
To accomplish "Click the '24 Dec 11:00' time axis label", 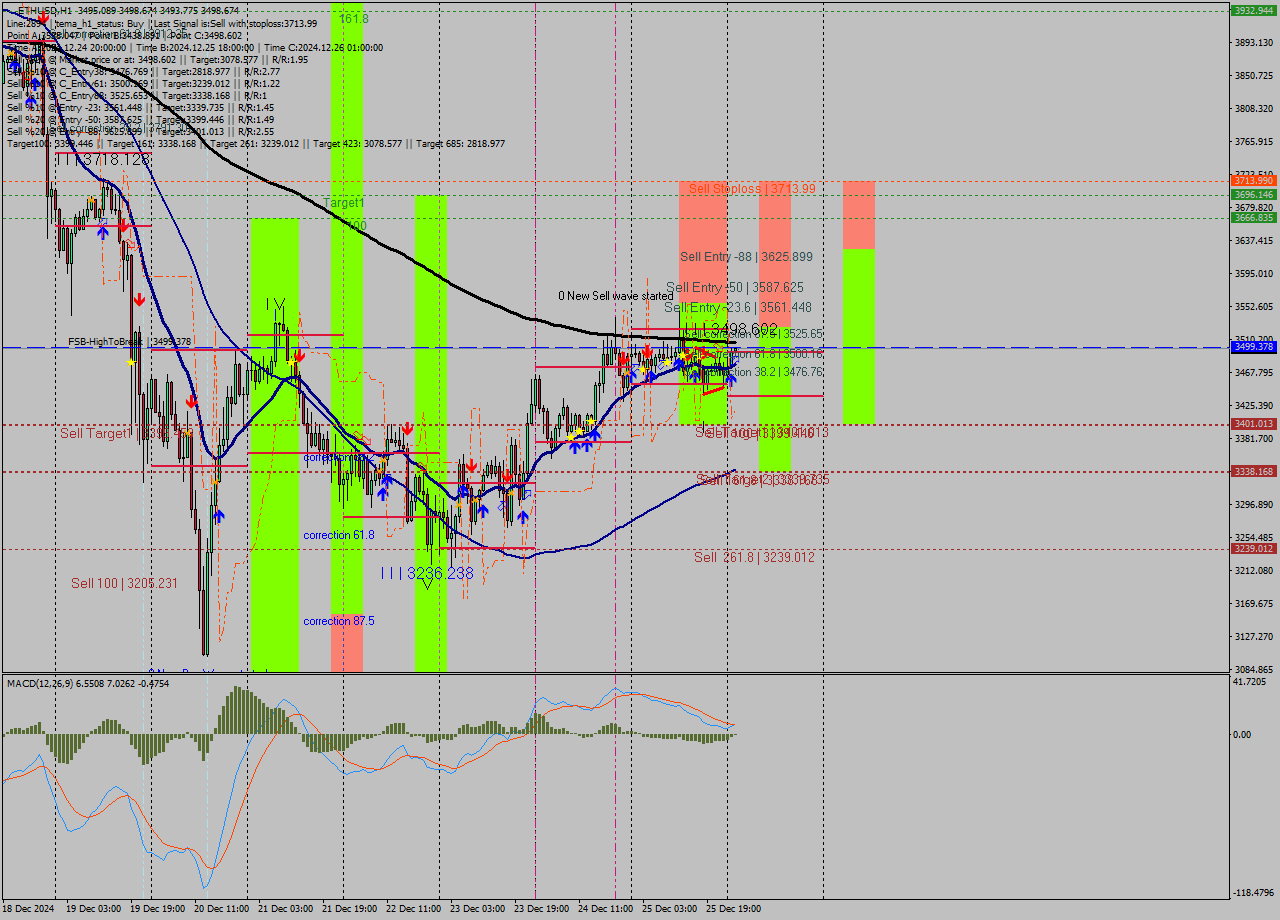I will click(606, 909).
